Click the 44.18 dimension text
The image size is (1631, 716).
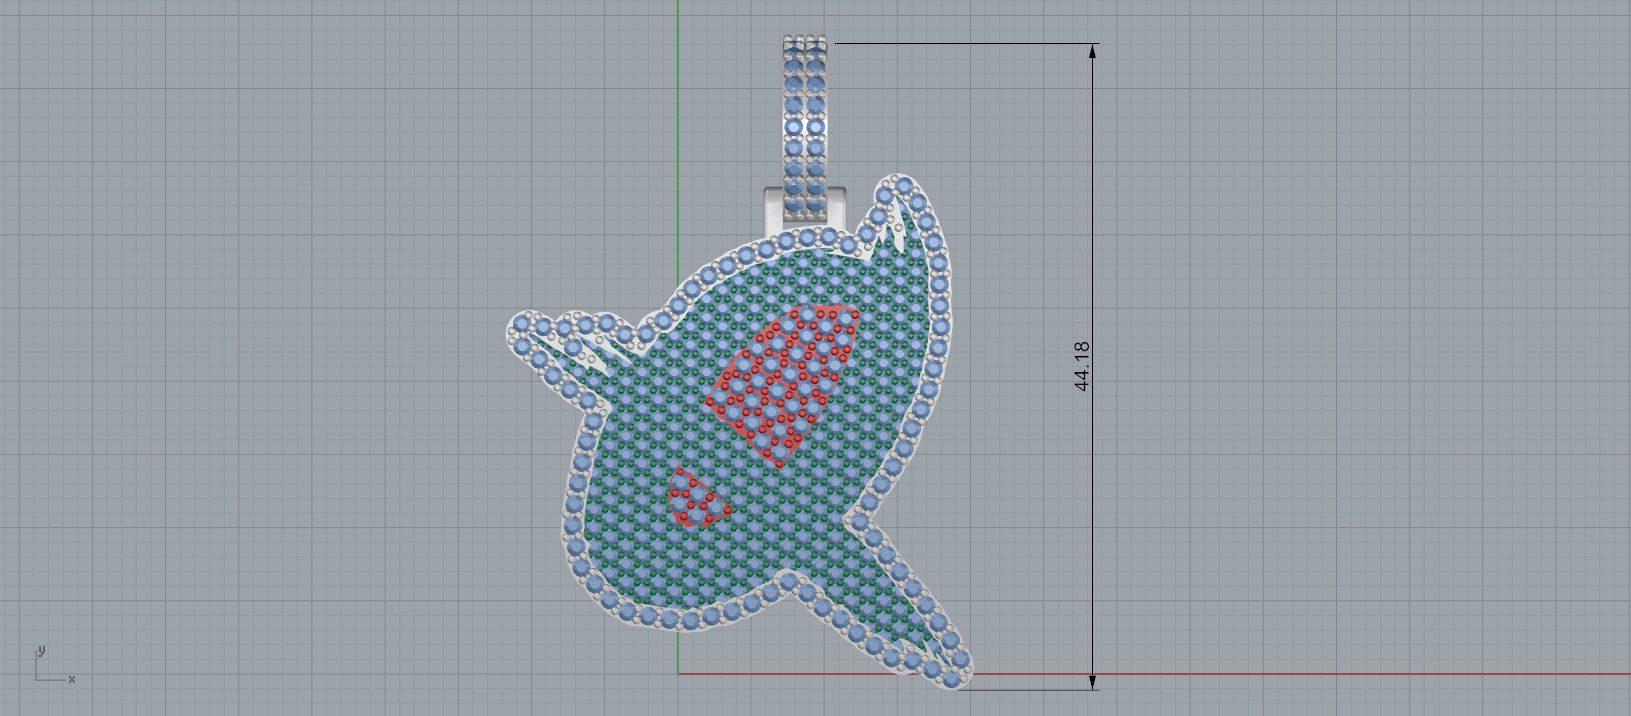(x=1081, y=365)
